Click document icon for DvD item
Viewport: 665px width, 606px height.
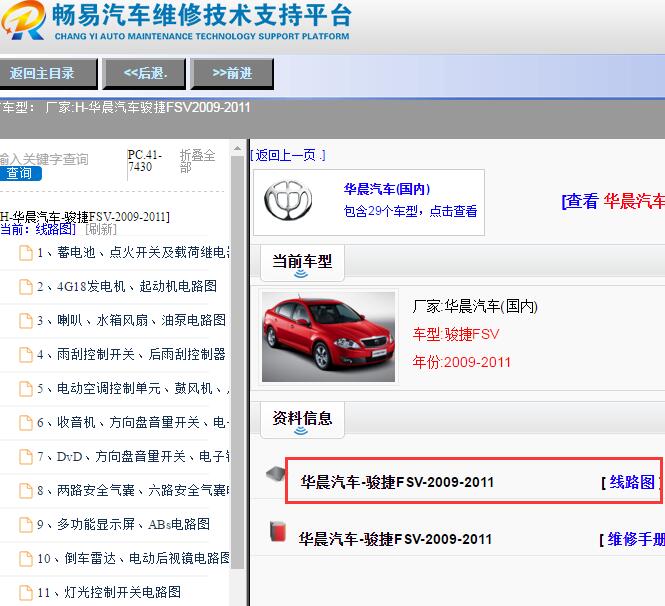(x=26, y=457)
